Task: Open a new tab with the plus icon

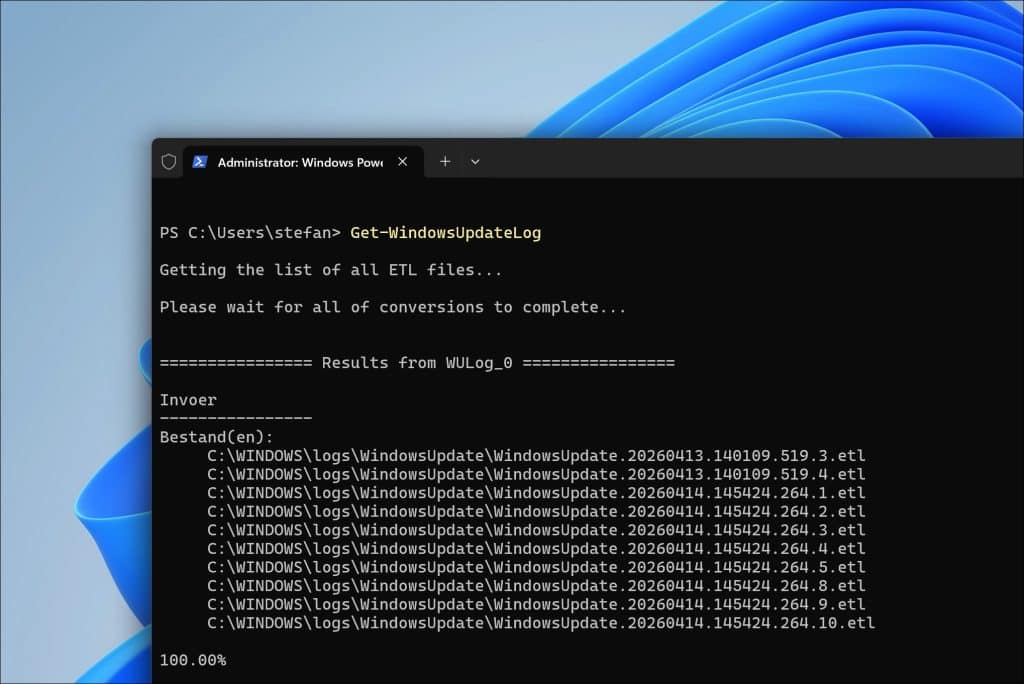Action: (x=444, y=161)
